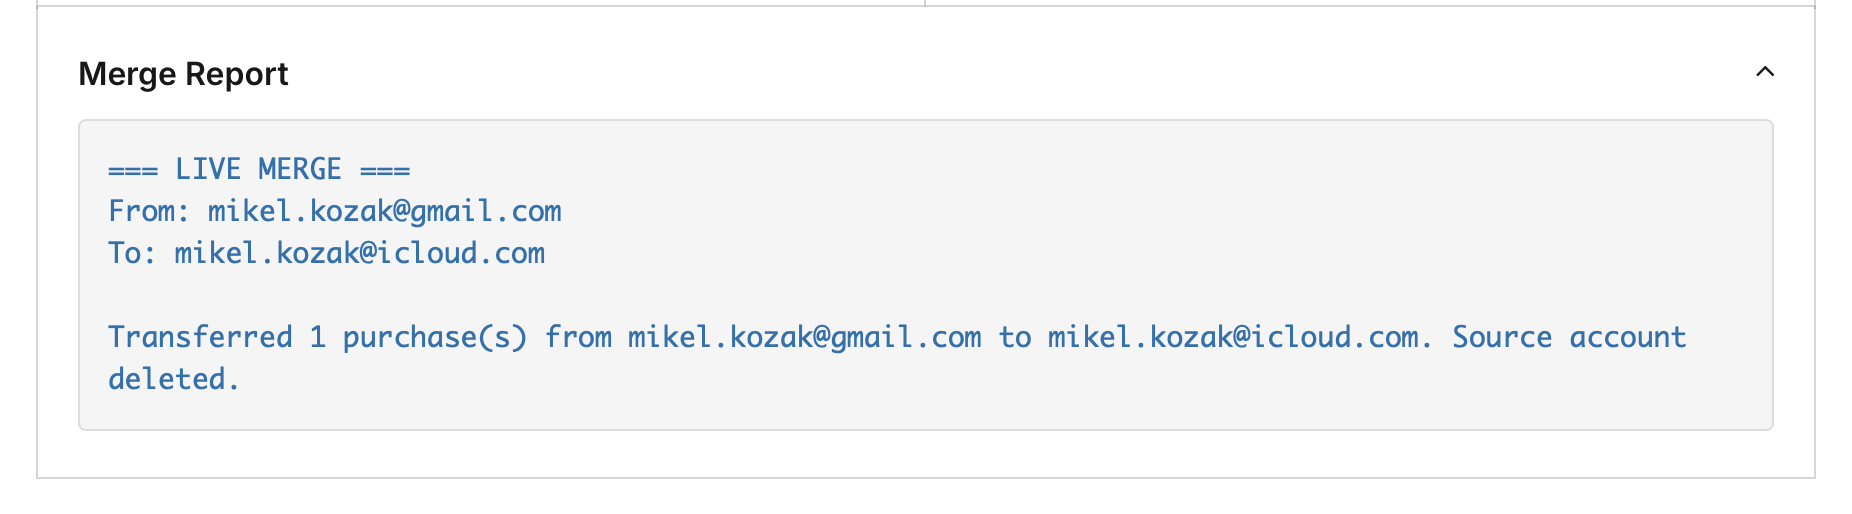Click the number 1 before purchase(s)
The image size is (1852, 514).
(318, 337)
